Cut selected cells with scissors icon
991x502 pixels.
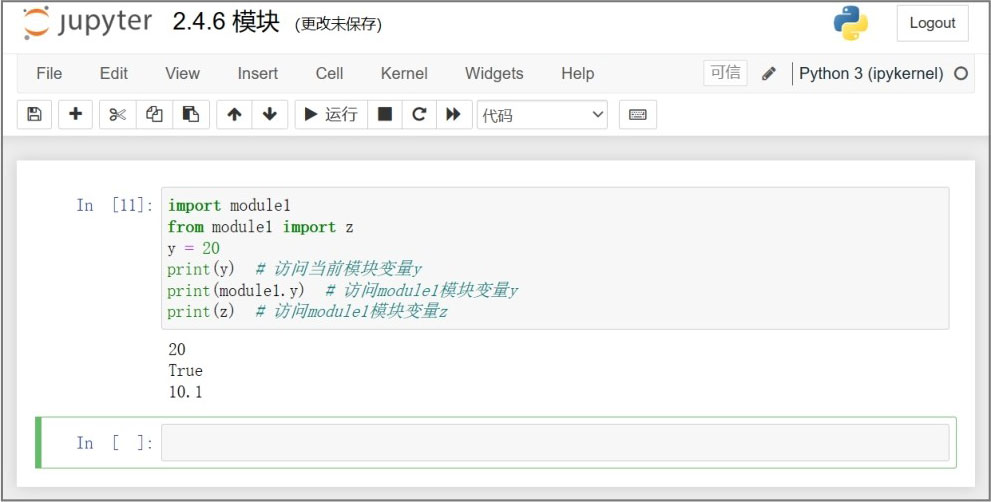tap(118, 114)
